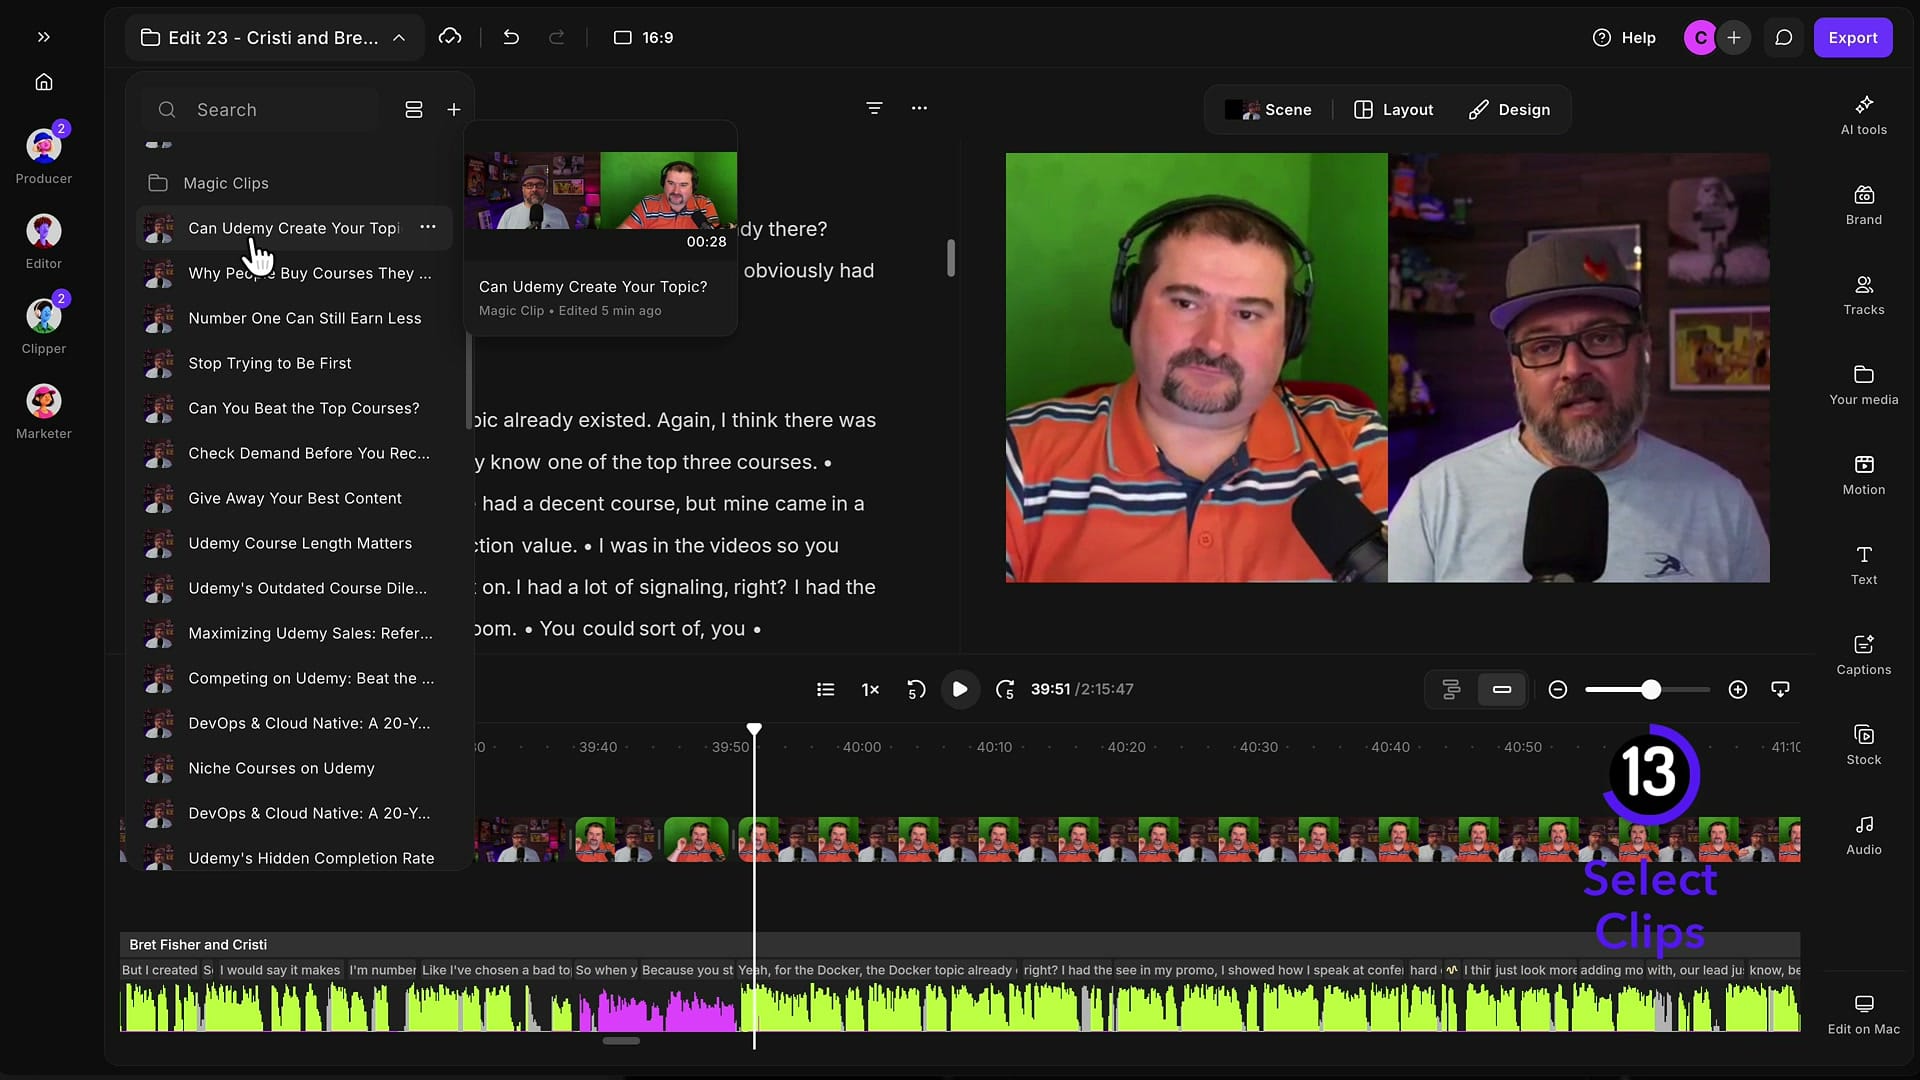The height and width of the screenshot is (1080, 1920).
Task: Select Check Demand Before You Rec... clip
Action: (x=294, y=453)
